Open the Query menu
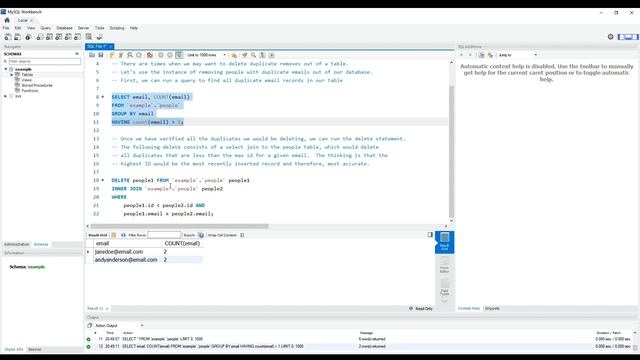The width and height of the screenshot is (640, 360). pos(45,28)
